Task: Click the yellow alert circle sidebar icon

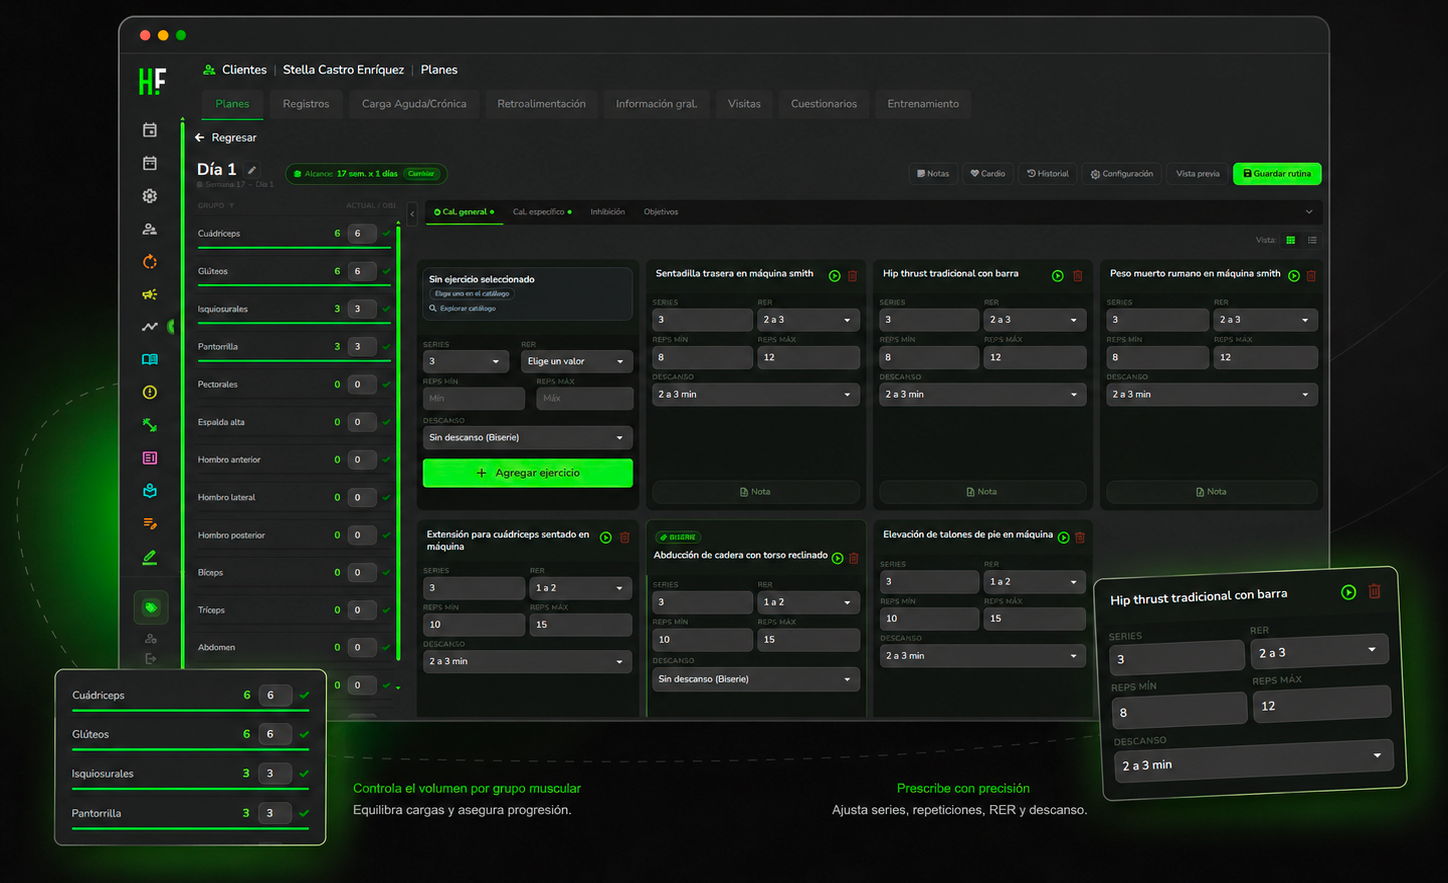Action: tap(150, 392)
